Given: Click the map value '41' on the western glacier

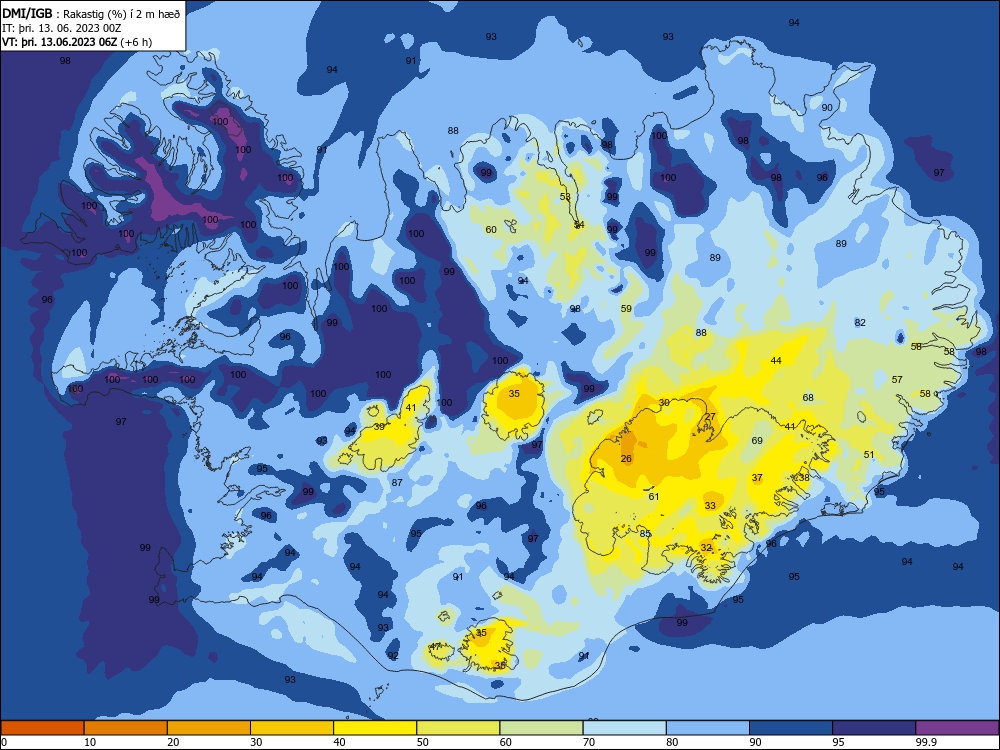Looking at the screenshot, I should pos(411,408).
